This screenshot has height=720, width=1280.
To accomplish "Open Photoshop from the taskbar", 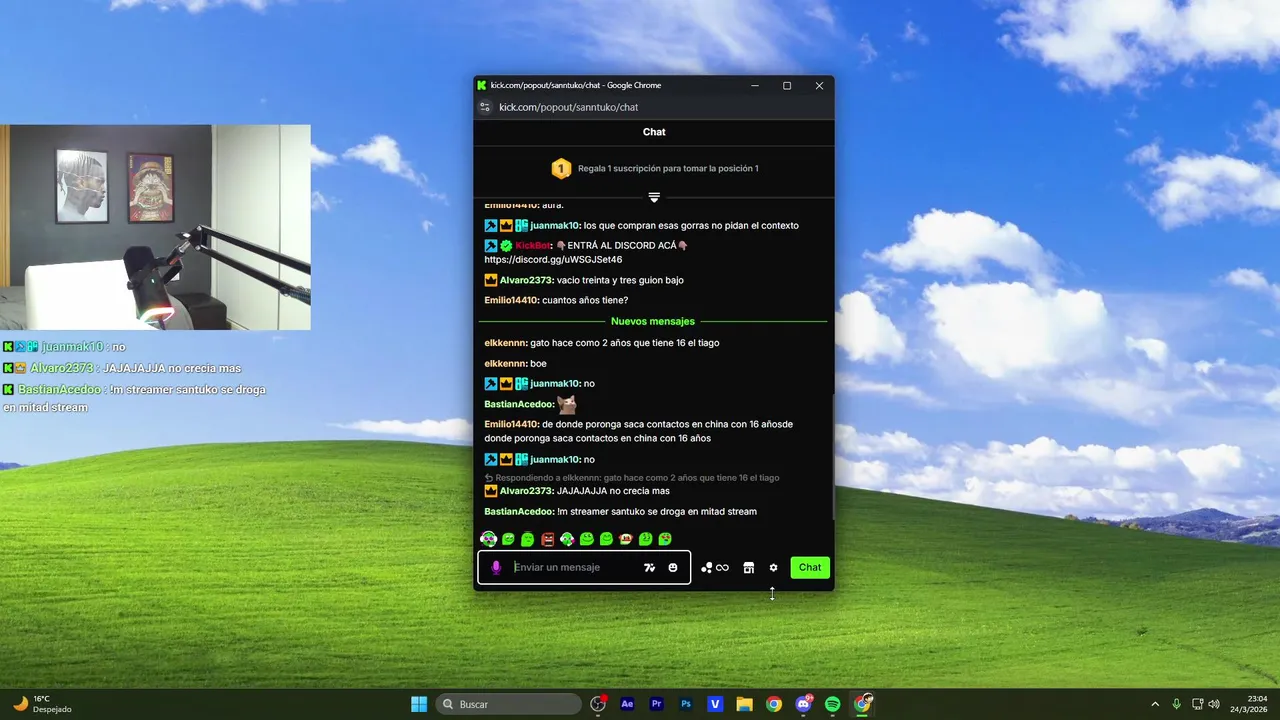I will point(686,704).
